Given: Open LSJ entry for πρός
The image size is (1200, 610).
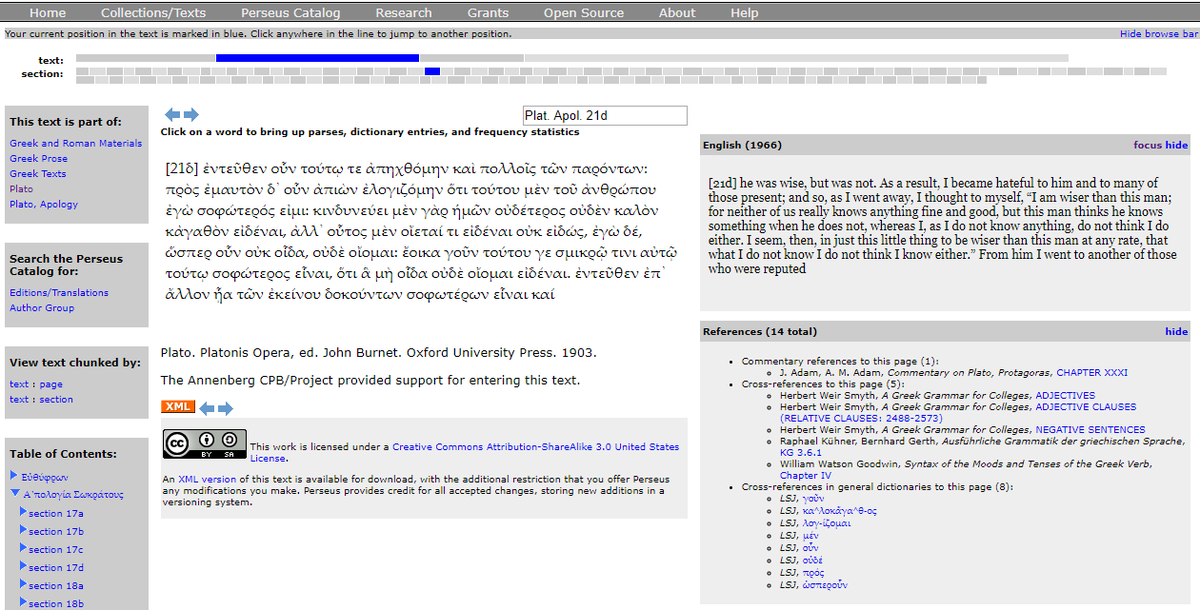Looking at the screenshot, I should point(813,573).
